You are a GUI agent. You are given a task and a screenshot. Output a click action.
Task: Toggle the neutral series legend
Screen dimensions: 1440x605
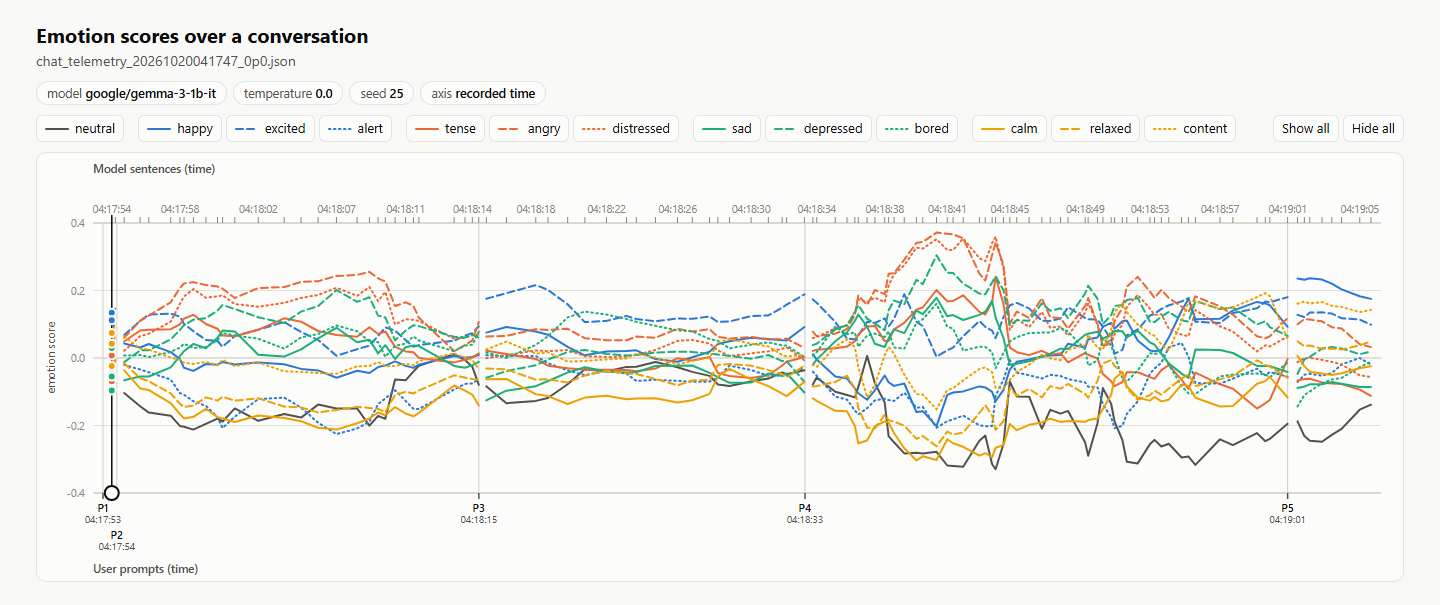point(81,128)
